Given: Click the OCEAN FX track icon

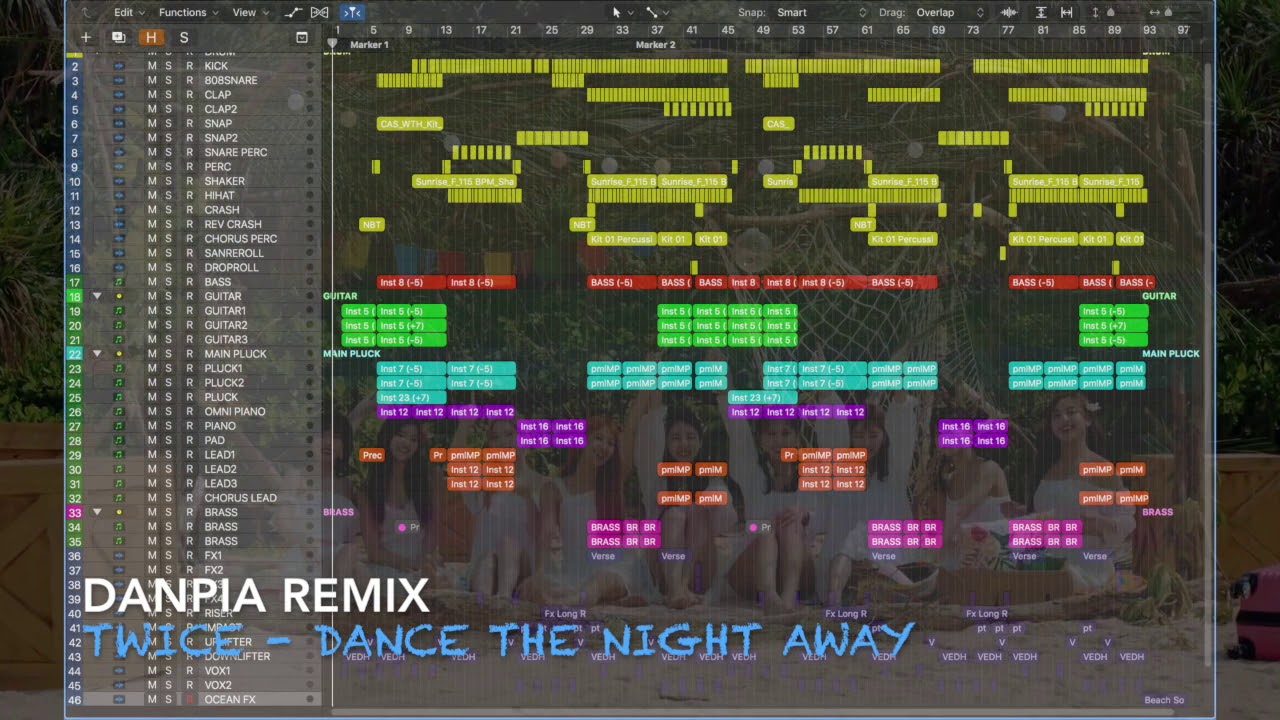Looking at the screenshot, I should 119,699.
